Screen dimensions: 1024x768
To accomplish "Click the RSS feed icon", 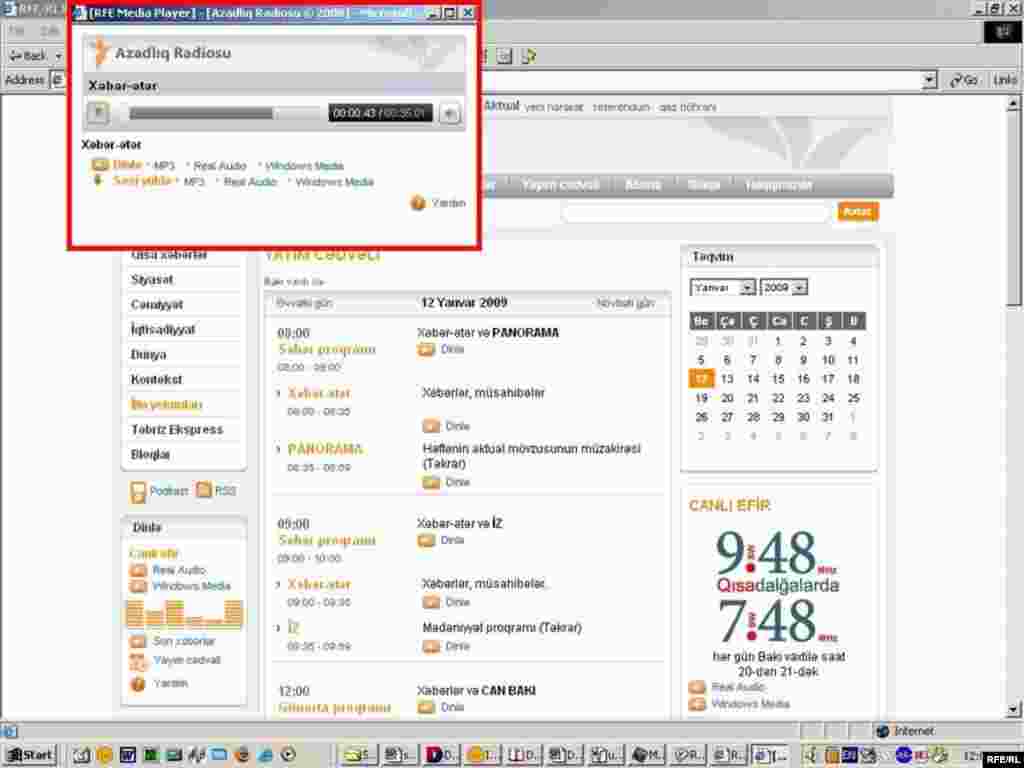I will click(x=204, y=490).
